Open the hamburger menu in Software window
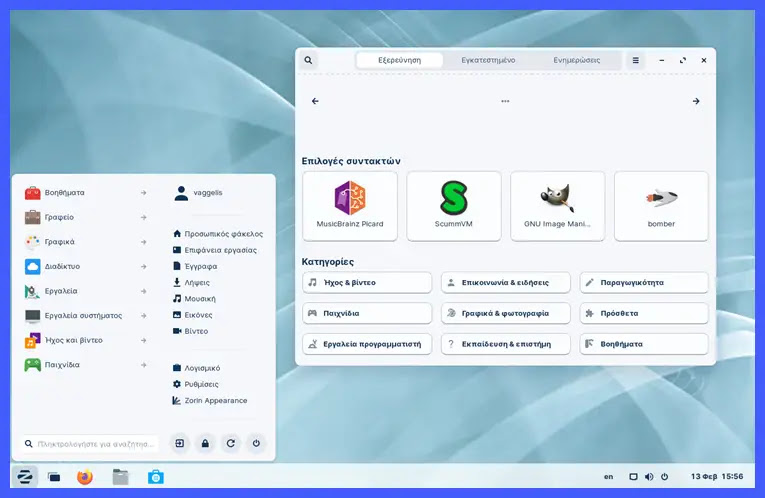Viewport: 765px width, 498px height. [635, 60]
